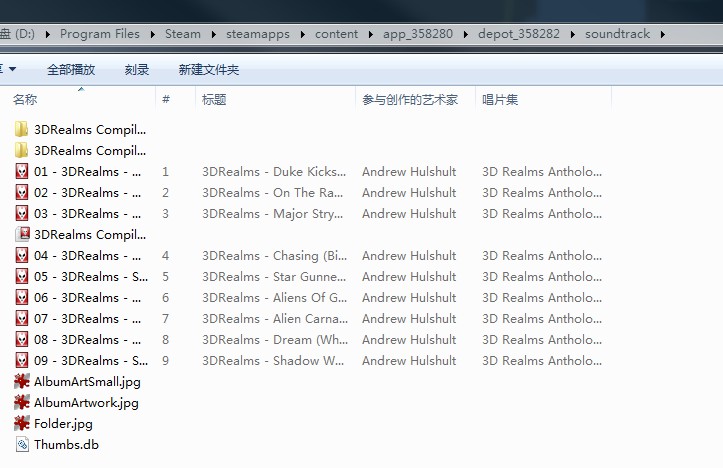Expand the arrow after depot_358282 in path
This screenshot has width=723, height=468.
(x=572, y=34)
